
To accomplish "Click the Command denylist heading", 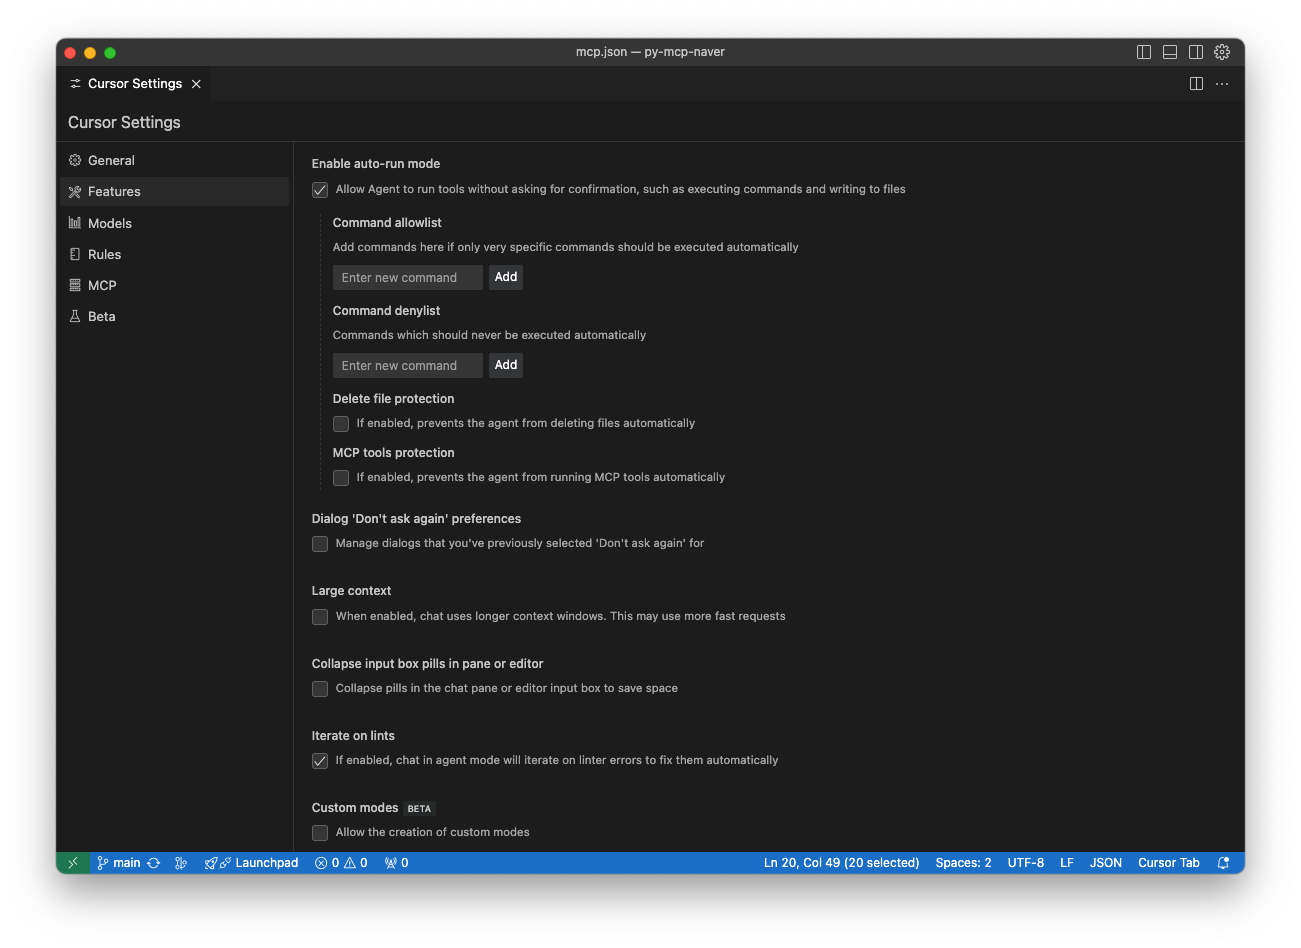I will 386,311.
